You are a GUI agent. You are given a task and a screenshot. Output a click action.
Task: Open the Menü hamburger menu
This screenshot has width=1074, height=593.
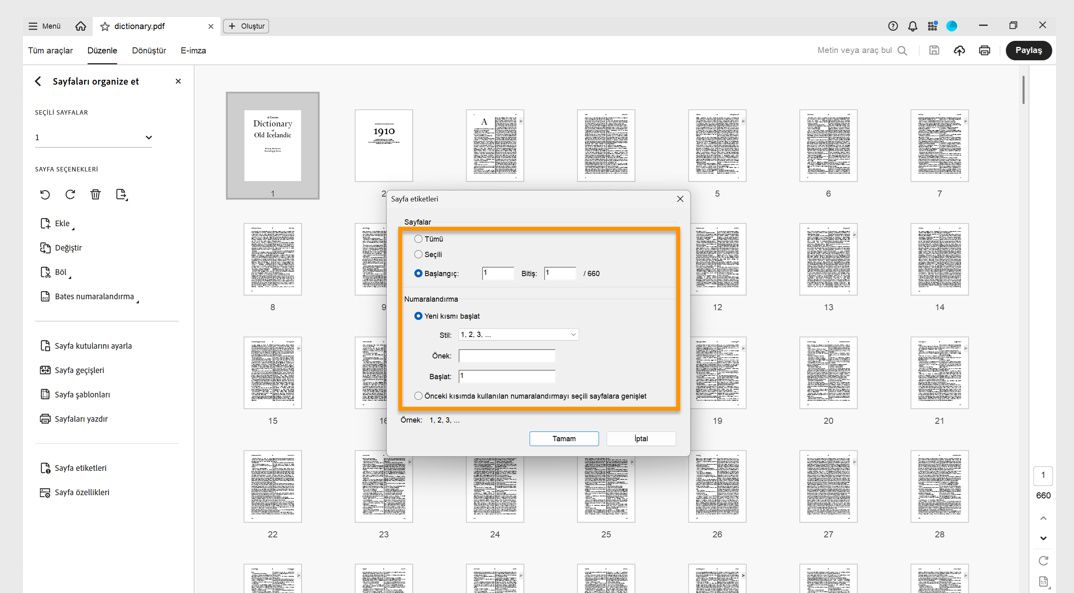(44, 26)
